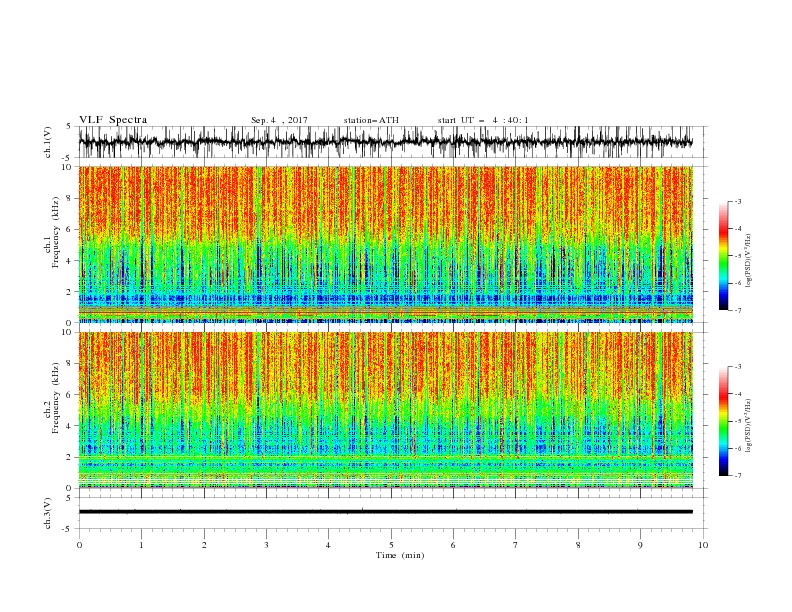Select the ch.2 "Frequency (kHz)" axis label
Image resolution: width=792 pixels, height=612 pixels.
(x=55, y=397)
